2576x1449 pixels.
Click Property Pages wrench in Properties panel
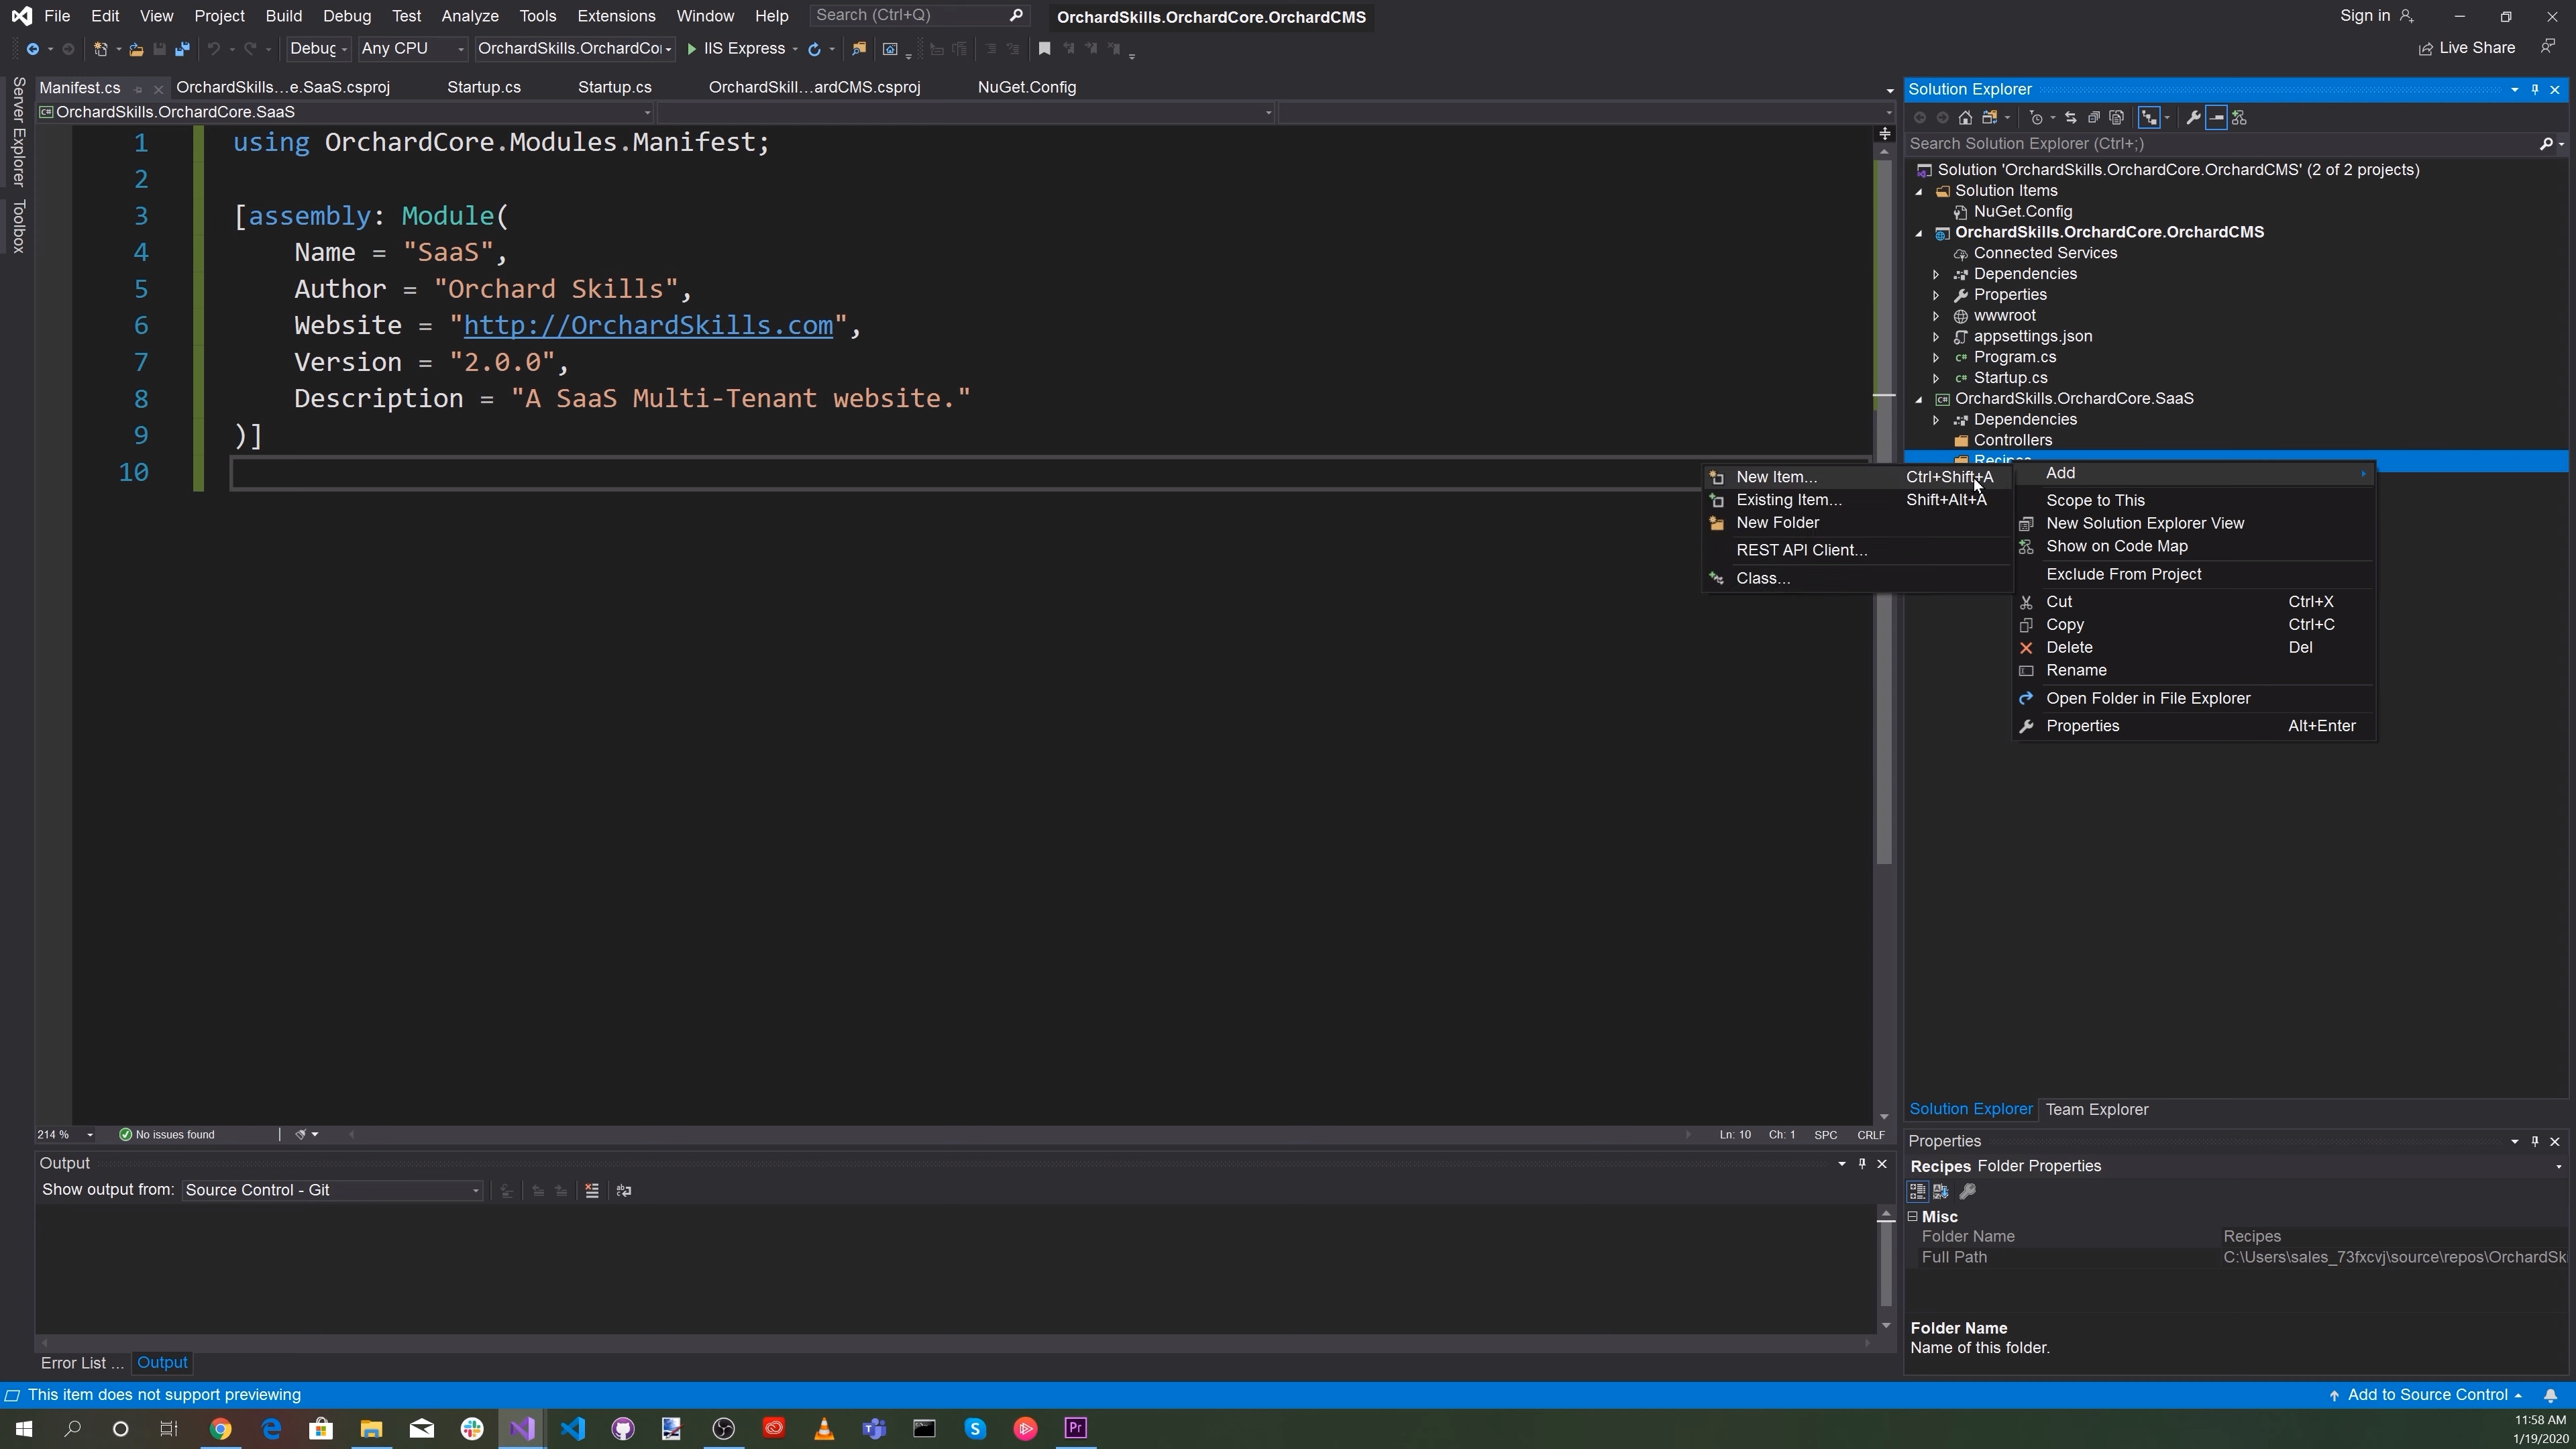(x=1967, y=1192)
